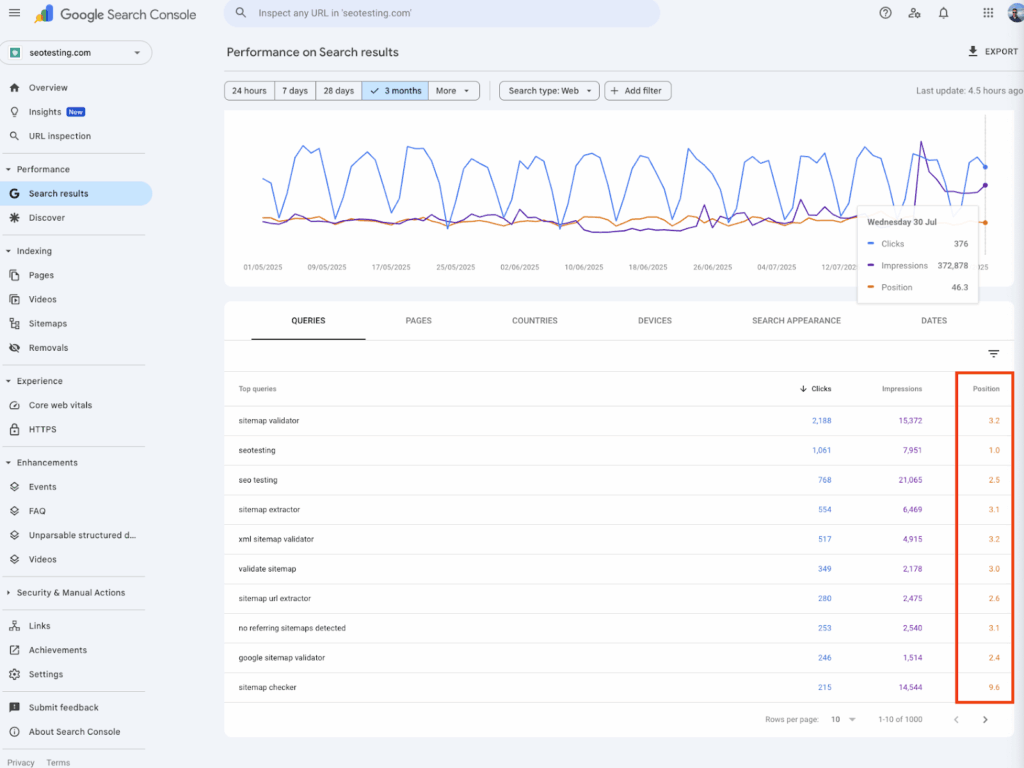
Task: Sort table by Position column header
Action: pyautogui.click(x=986, y=389)
